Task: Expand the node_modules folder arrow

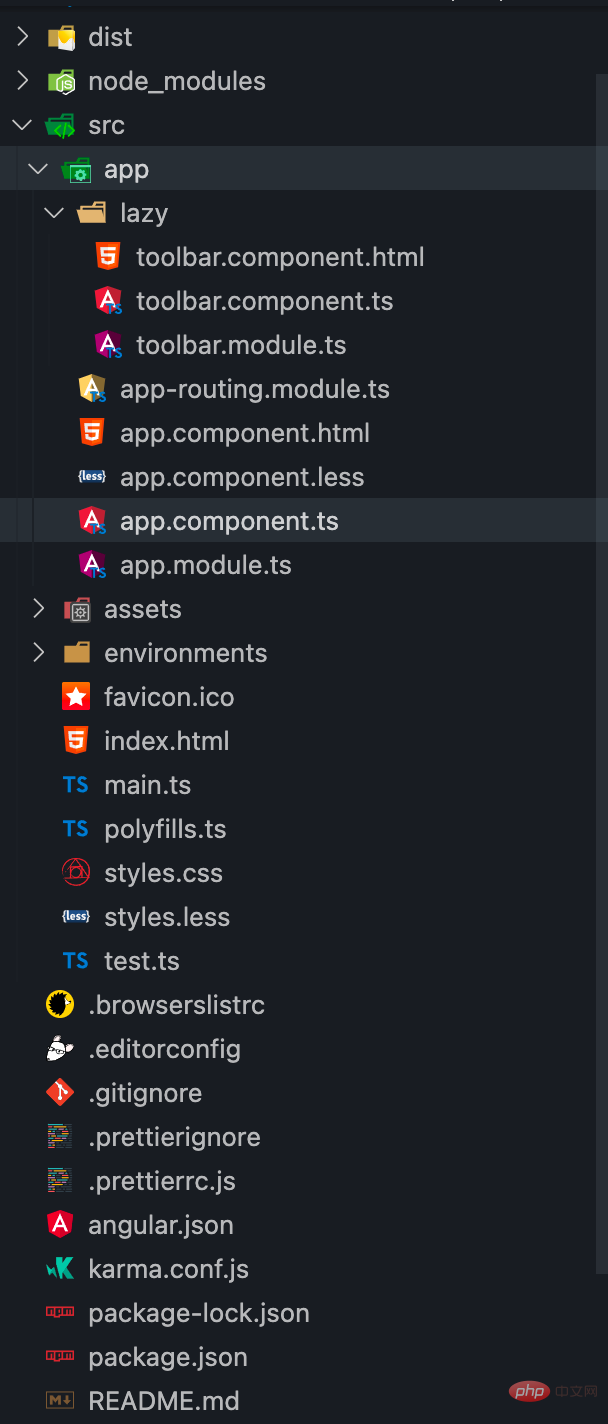Action: click(23, 81)
